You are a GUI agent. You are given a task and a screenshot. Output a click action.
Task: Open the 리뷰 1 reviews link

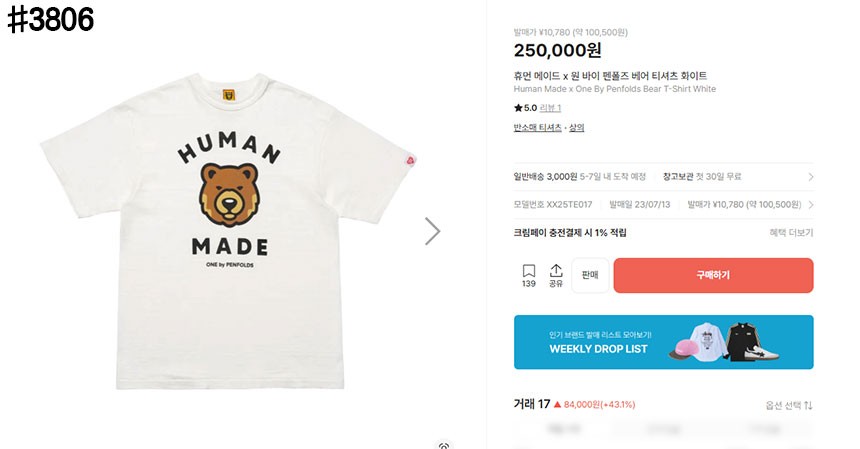pyautogui.click(x=551, y=108)
